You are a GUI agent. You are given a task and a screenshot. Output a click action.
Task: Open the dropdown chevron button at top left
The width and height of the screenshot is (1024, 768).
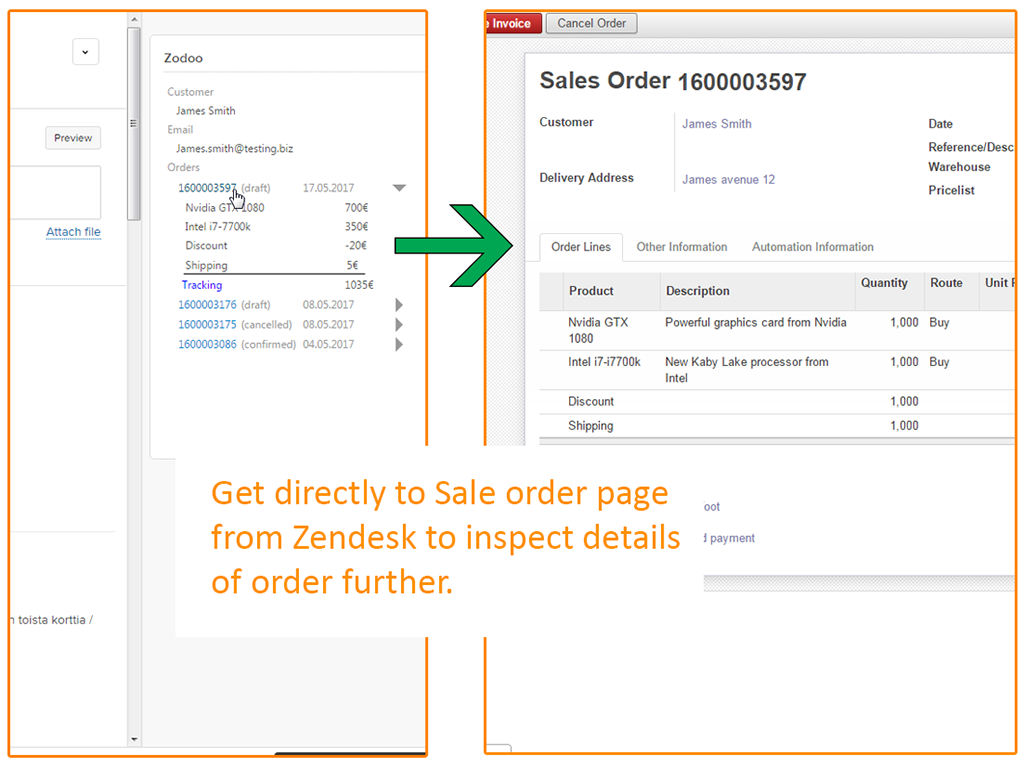(85, 52)
